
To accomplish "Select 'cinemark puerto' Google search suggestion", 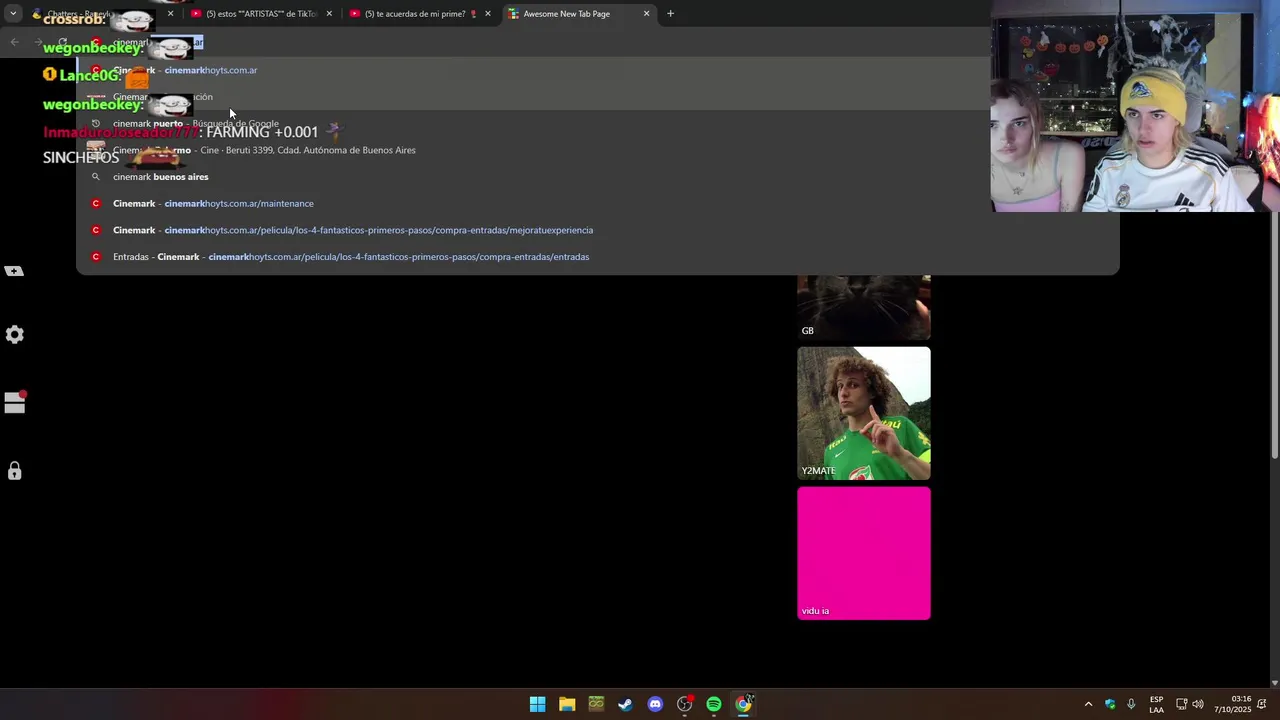I will (598, 123).
